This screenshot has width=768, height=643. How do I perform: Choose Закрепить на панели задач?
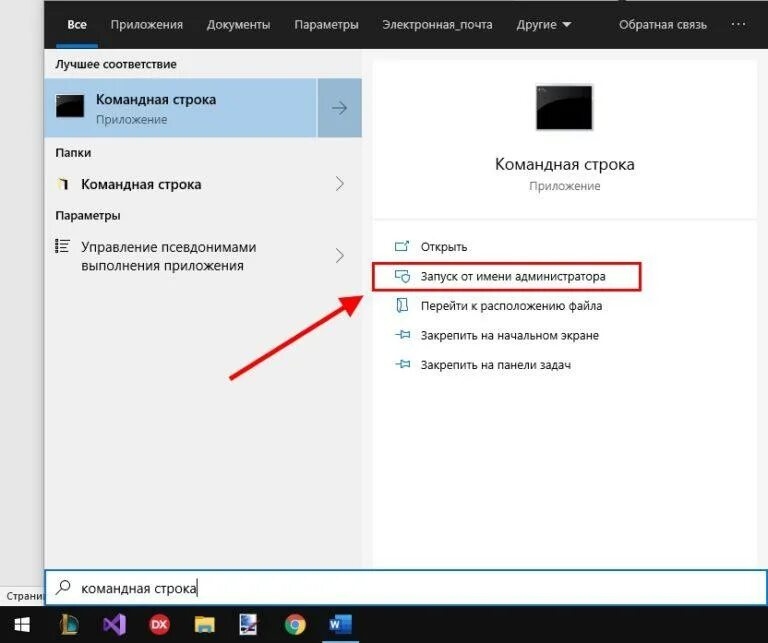click(x=496, y=365)
